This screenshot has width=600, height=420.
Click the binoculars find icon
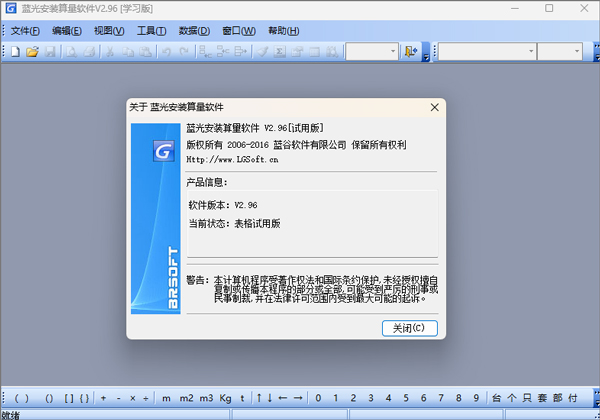(332, 52)
